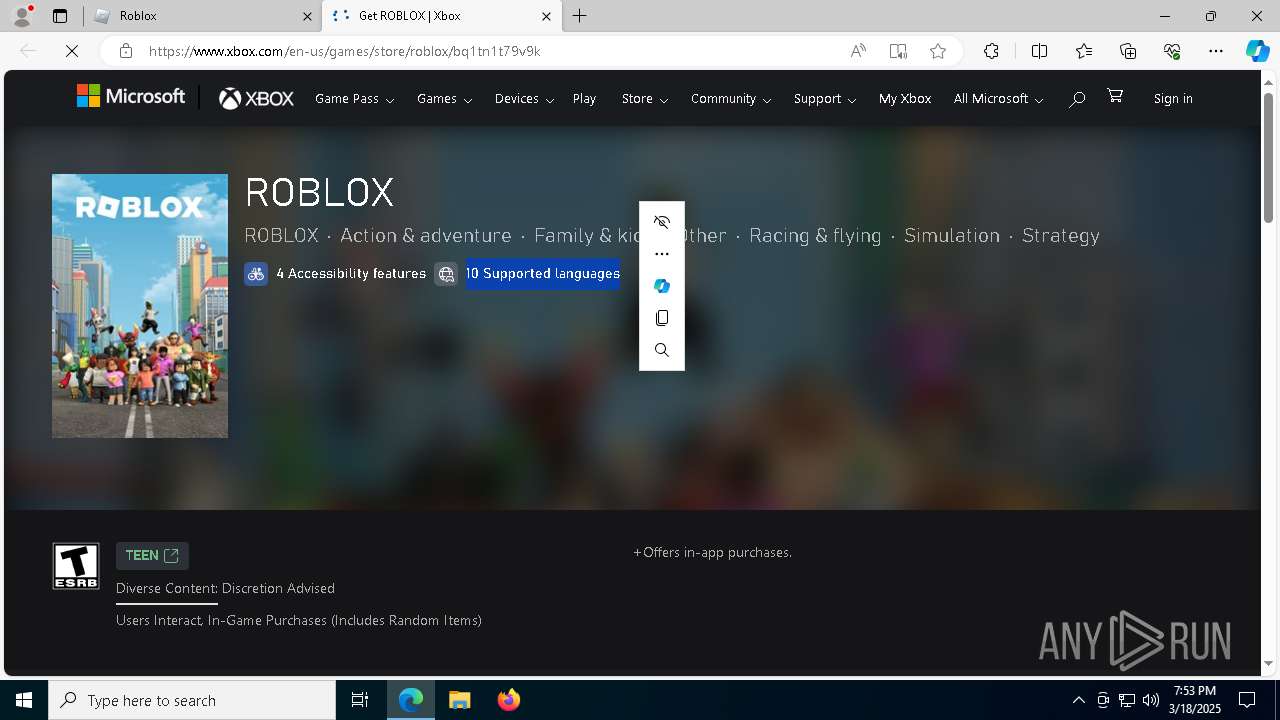Screen dimensions: 1280x720
Task: Click the Racing & flying genre
Action: tap(815, 236)
